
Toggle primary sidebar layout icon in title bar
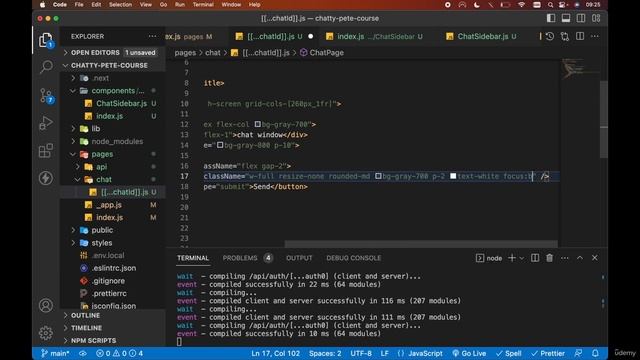551,18
